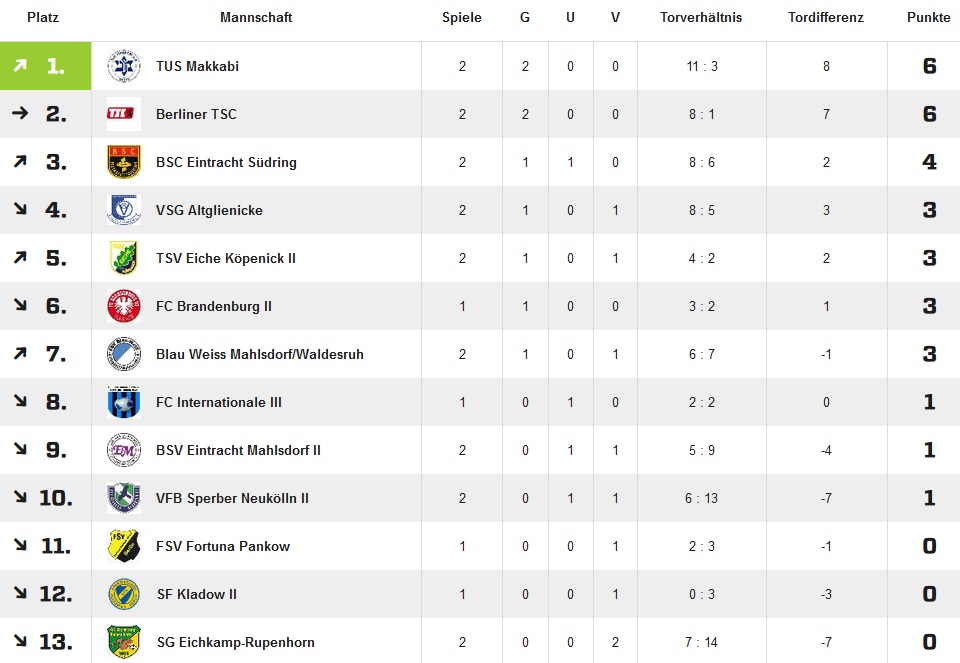Click SG Eichkamp-Rupenhorn club crest

tap(123, 642)
